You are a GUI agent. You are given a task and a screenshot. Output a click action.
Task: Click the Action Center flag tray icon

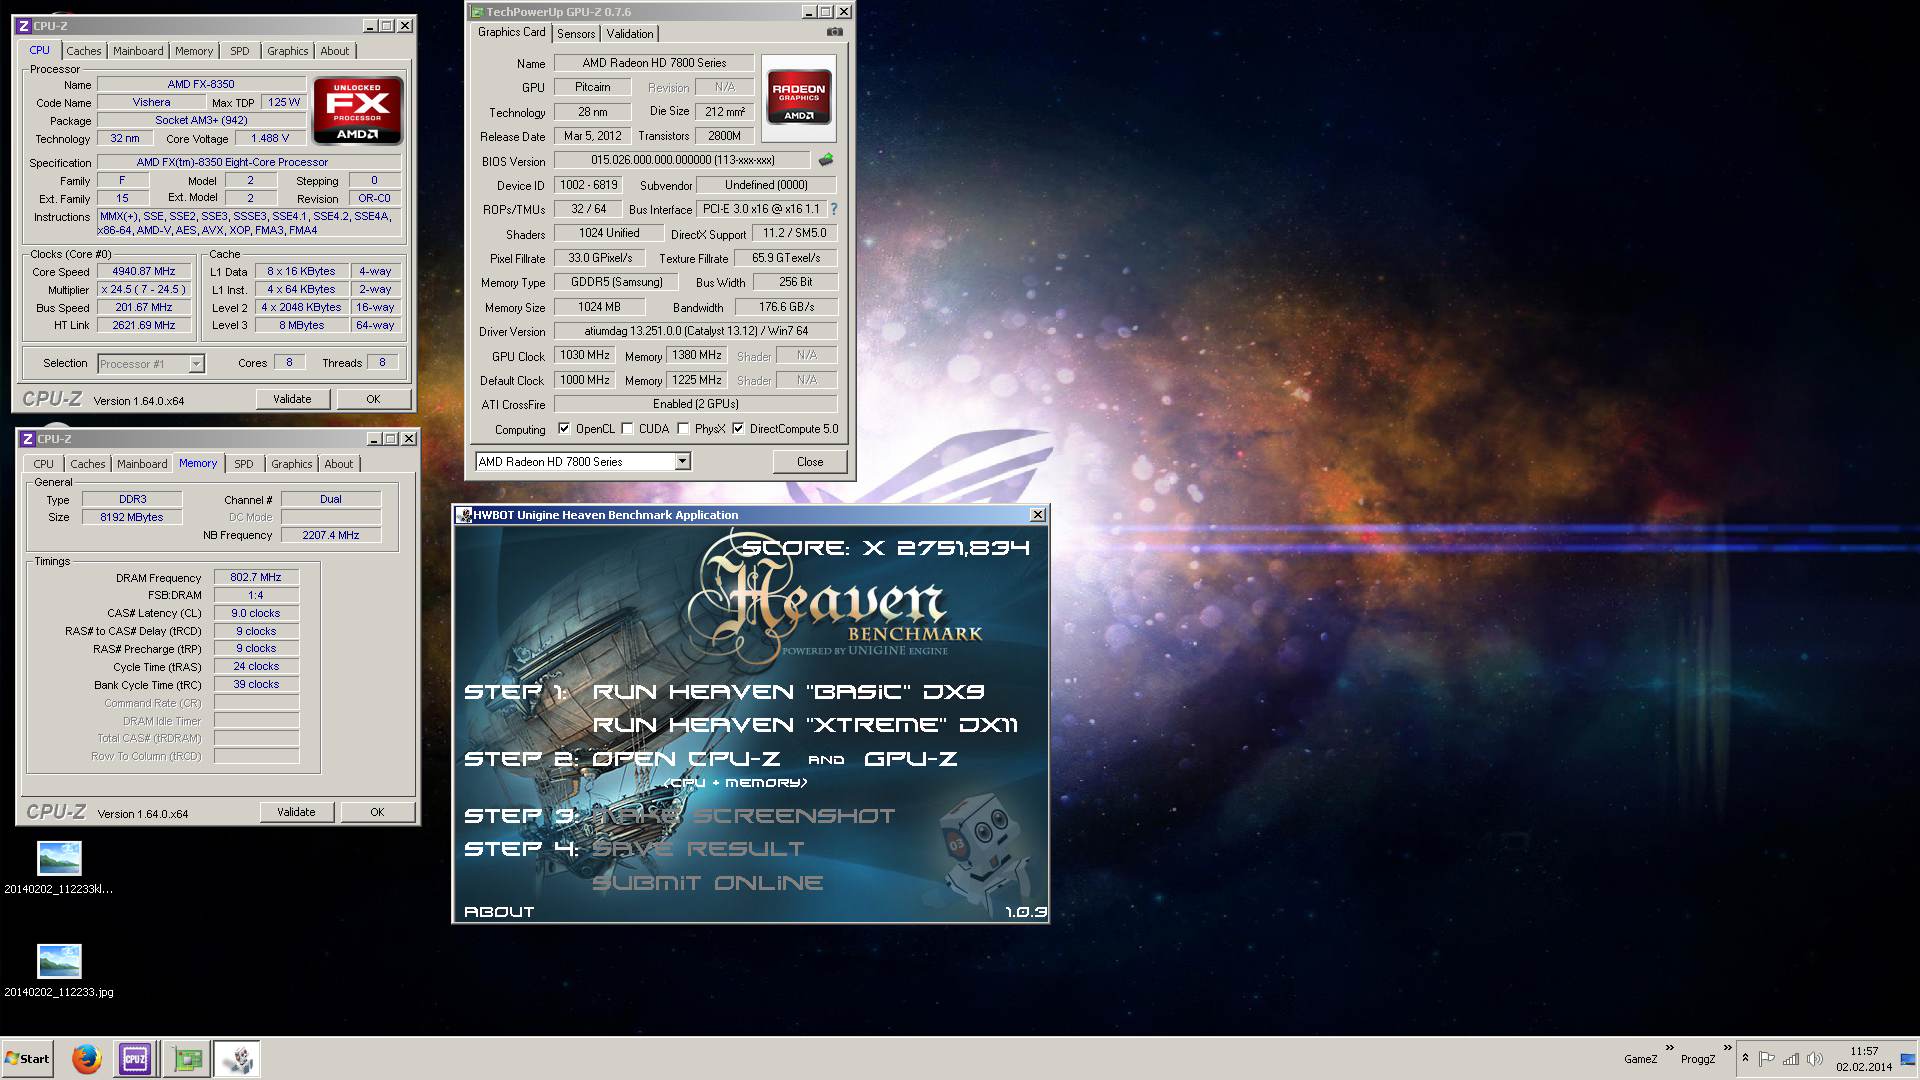click(x=1767, y=1059)
